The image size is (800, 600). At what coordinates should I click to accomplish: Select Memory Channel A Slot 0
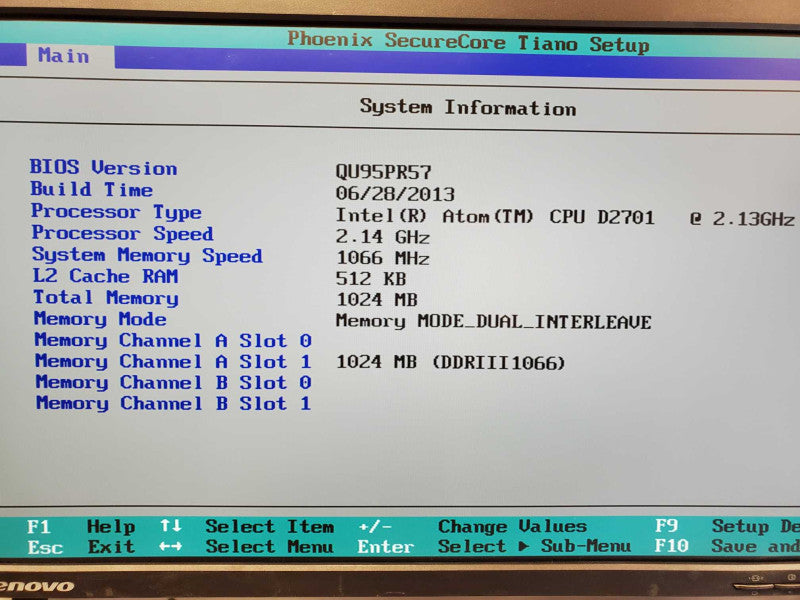click(x=173, y=340)
